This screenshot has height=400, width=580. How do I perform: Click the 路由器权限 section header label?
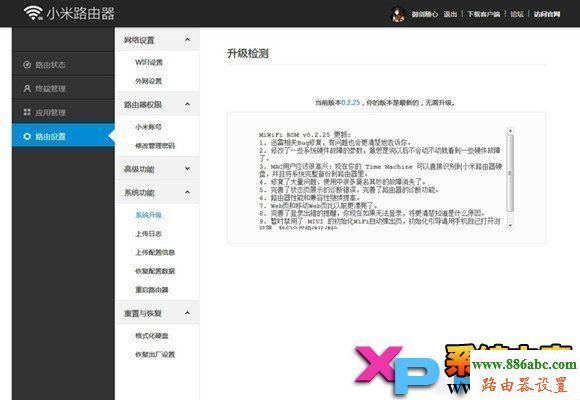143,105
